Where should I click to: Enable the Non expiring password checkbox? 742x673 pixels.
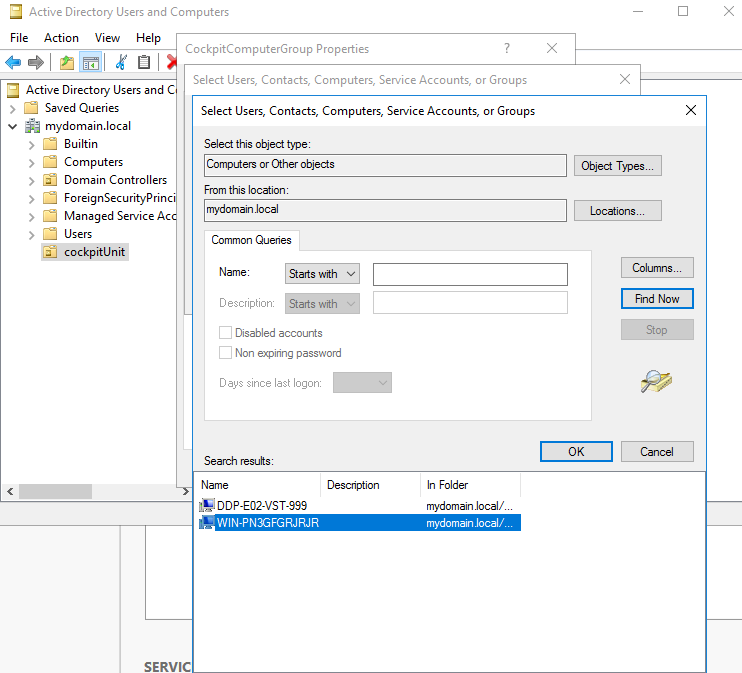click(225, 353)
